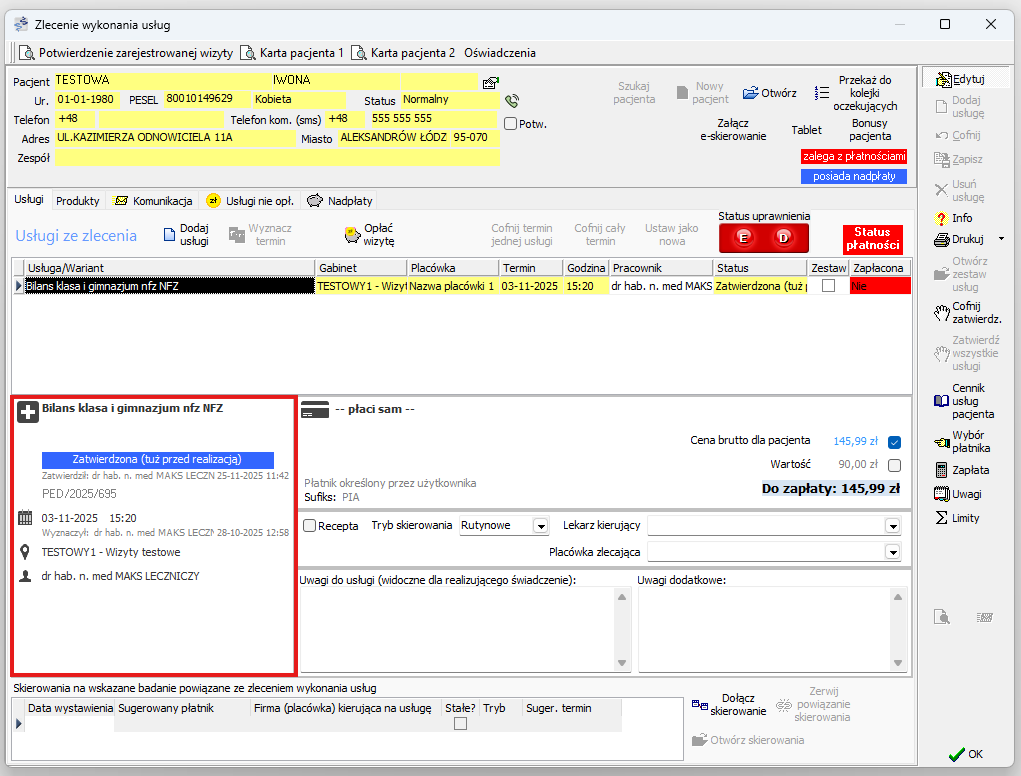
Task: Click the OK button
Action: [966, 754]
